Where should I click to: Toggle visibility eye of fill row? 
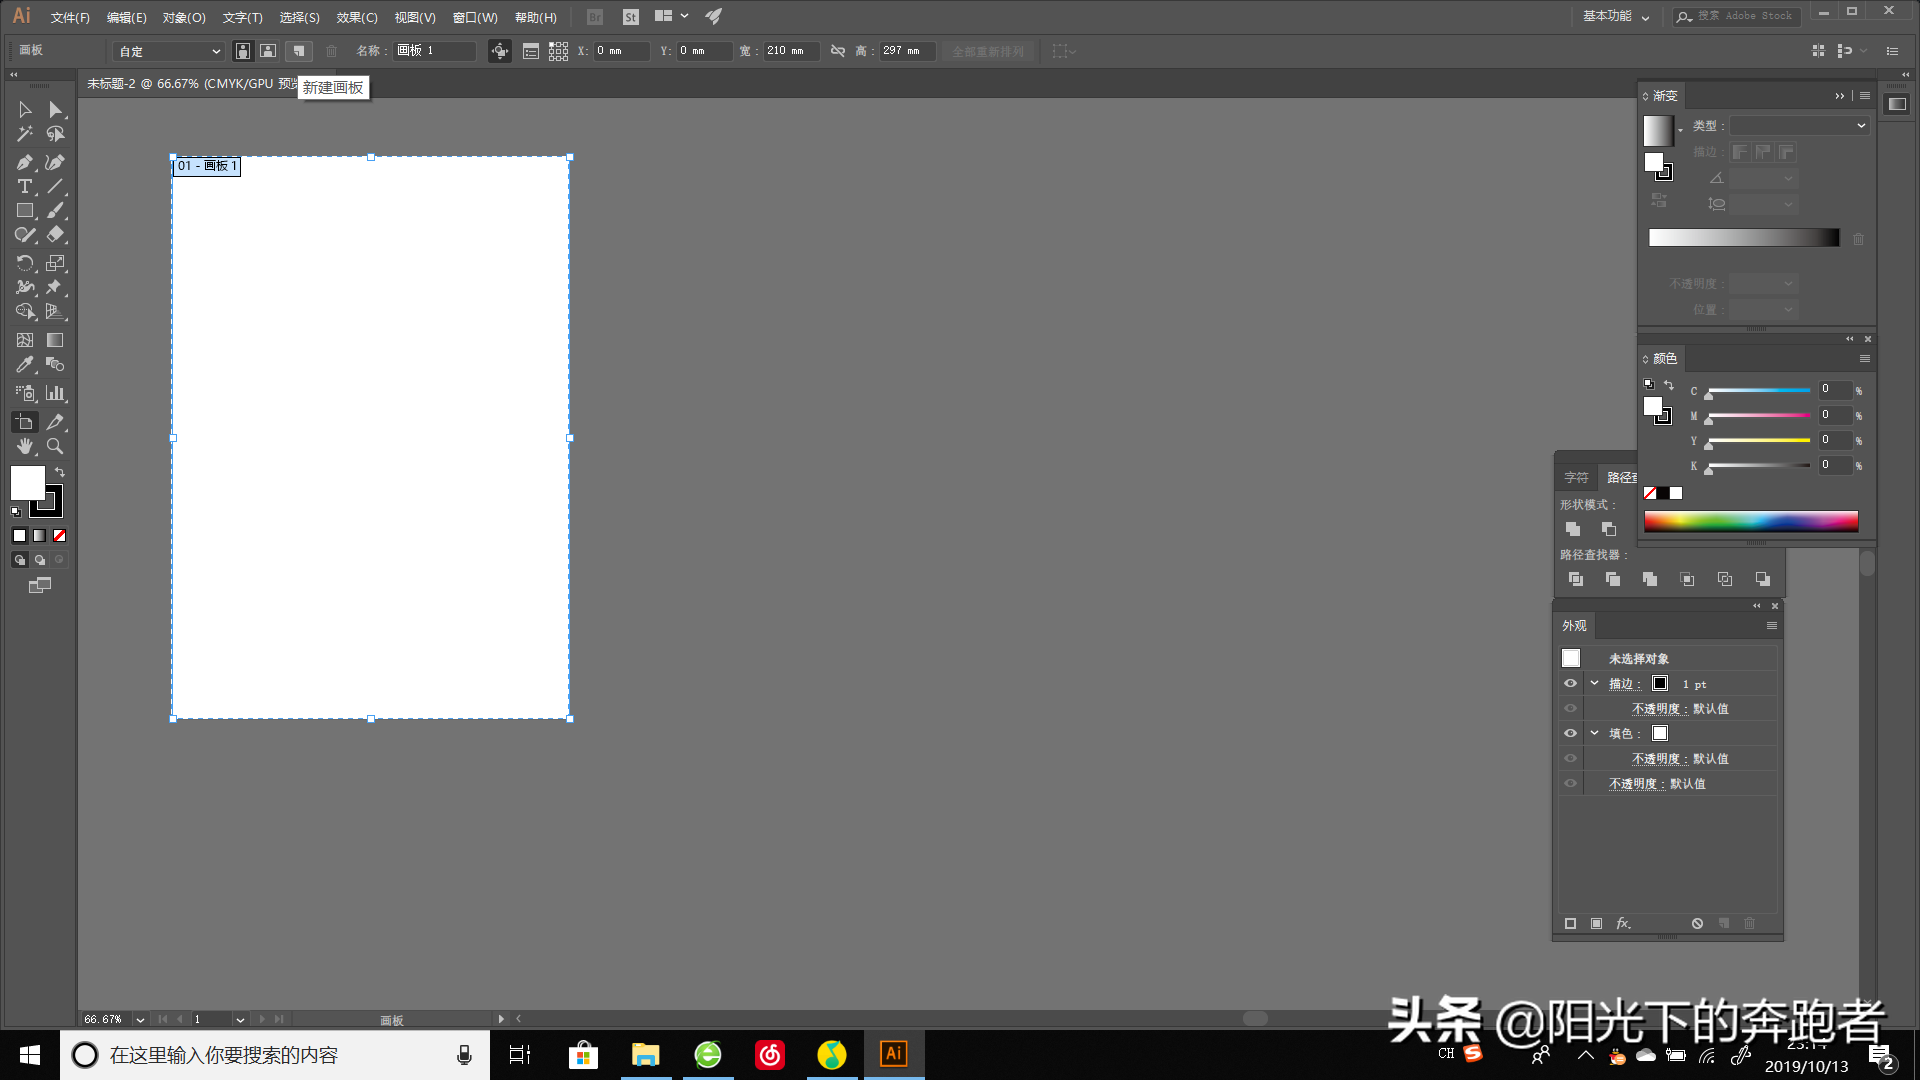[1570, 733]
